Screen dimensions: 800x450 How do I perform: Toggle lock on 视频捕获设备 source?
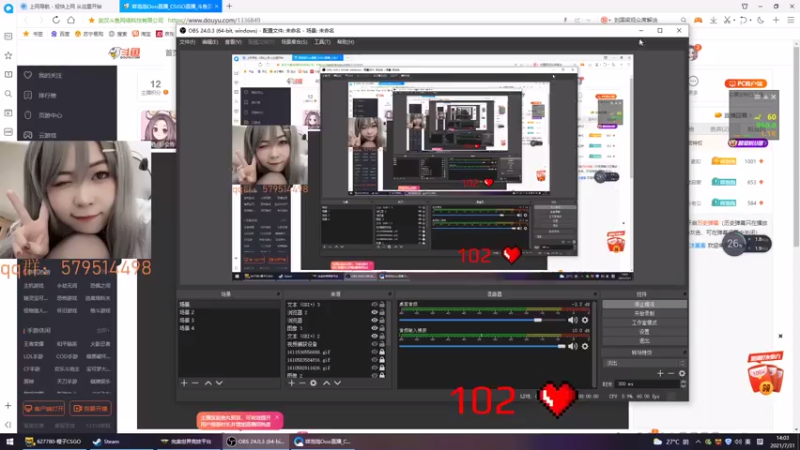(382, 344)
